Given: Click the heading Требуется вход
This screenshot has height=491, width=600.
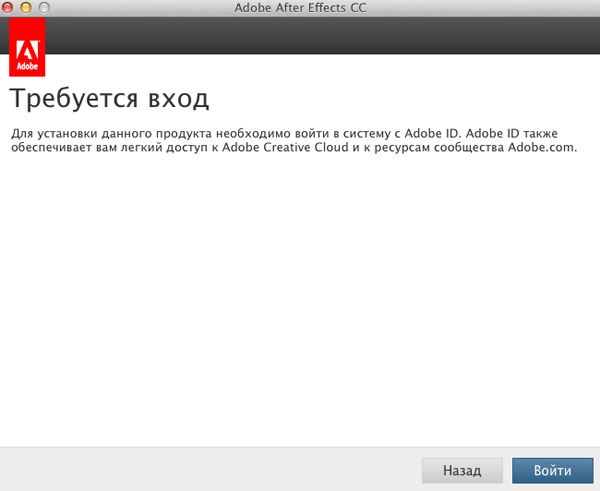Looking at the screenshot, I should click(x=109, y=99).
